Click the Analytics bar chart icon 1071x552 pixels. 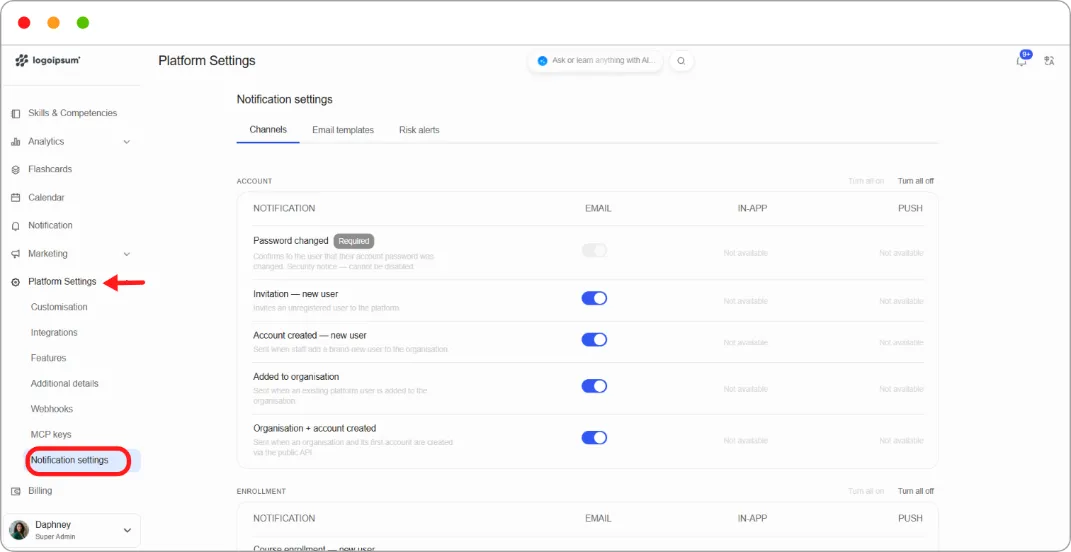pyautogui.click(x=16, y=141)
